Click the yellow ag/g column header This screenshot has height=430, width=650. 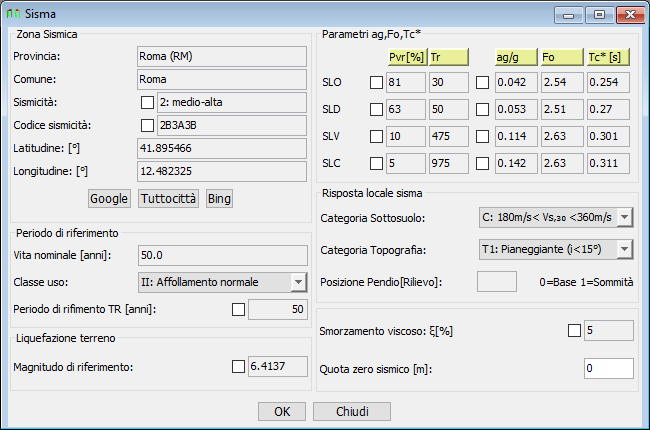coord(516,57)
